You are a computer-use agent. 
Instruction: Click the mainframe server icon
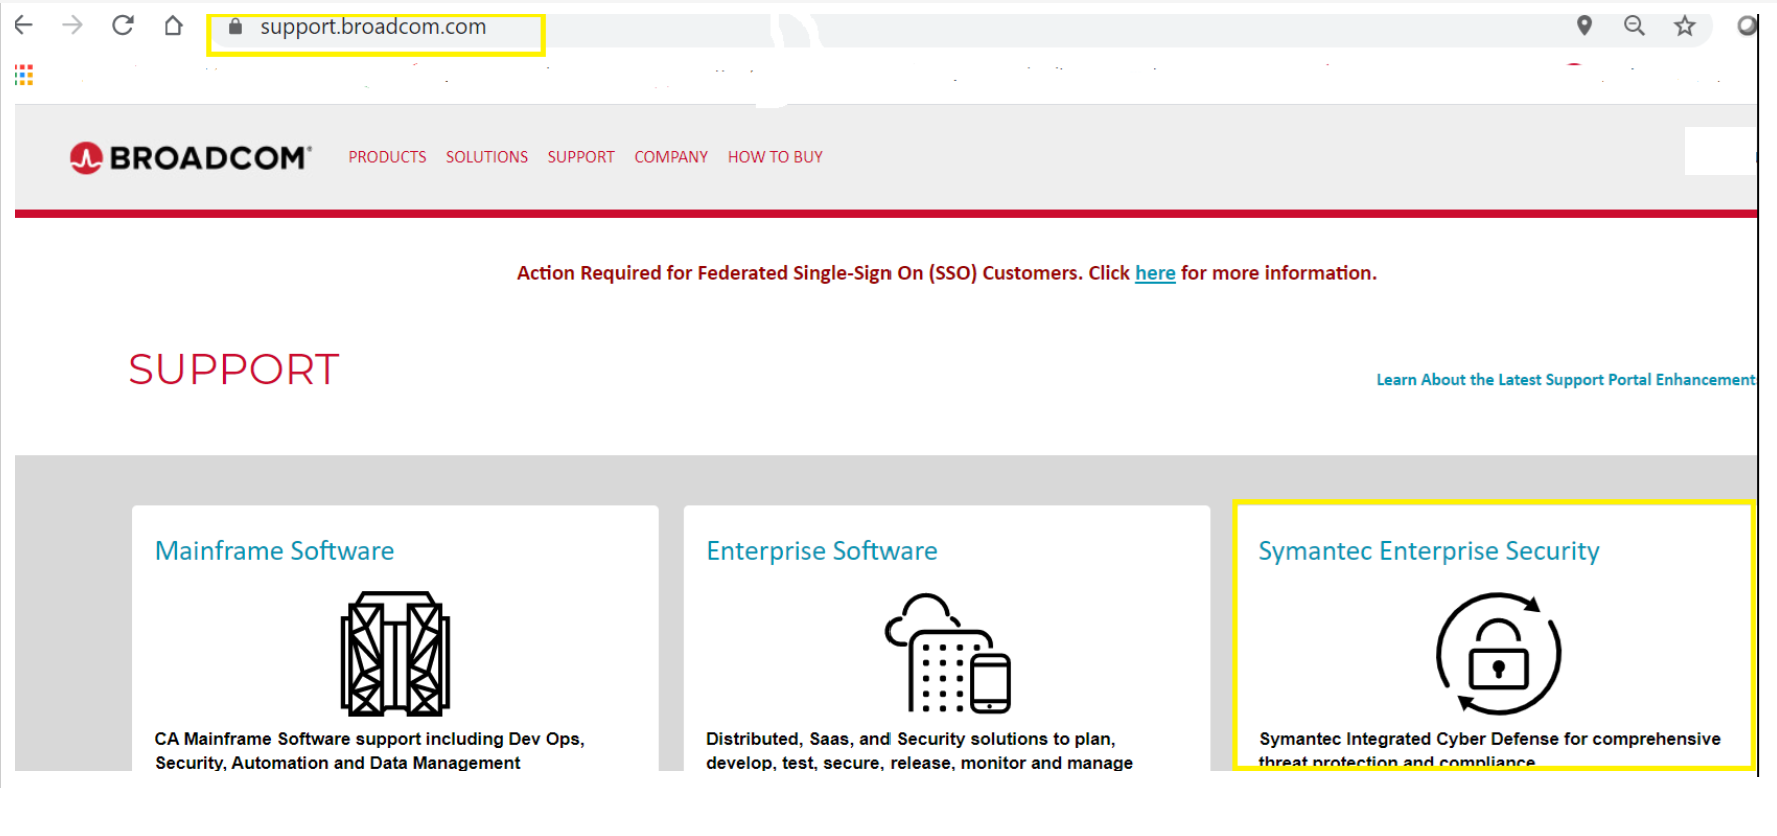pos(395,653)
